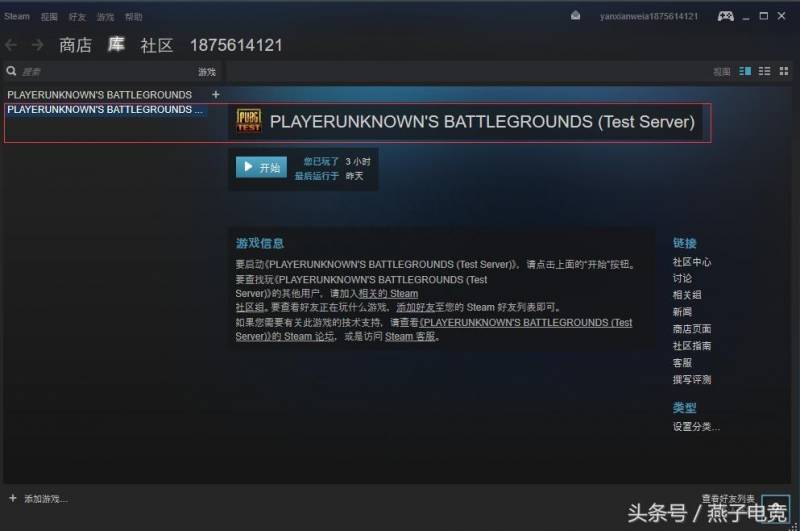Click the 开始 play button
Image resolution: width=800 pixels, height=531 pixels.
click(x=261, y=167)
